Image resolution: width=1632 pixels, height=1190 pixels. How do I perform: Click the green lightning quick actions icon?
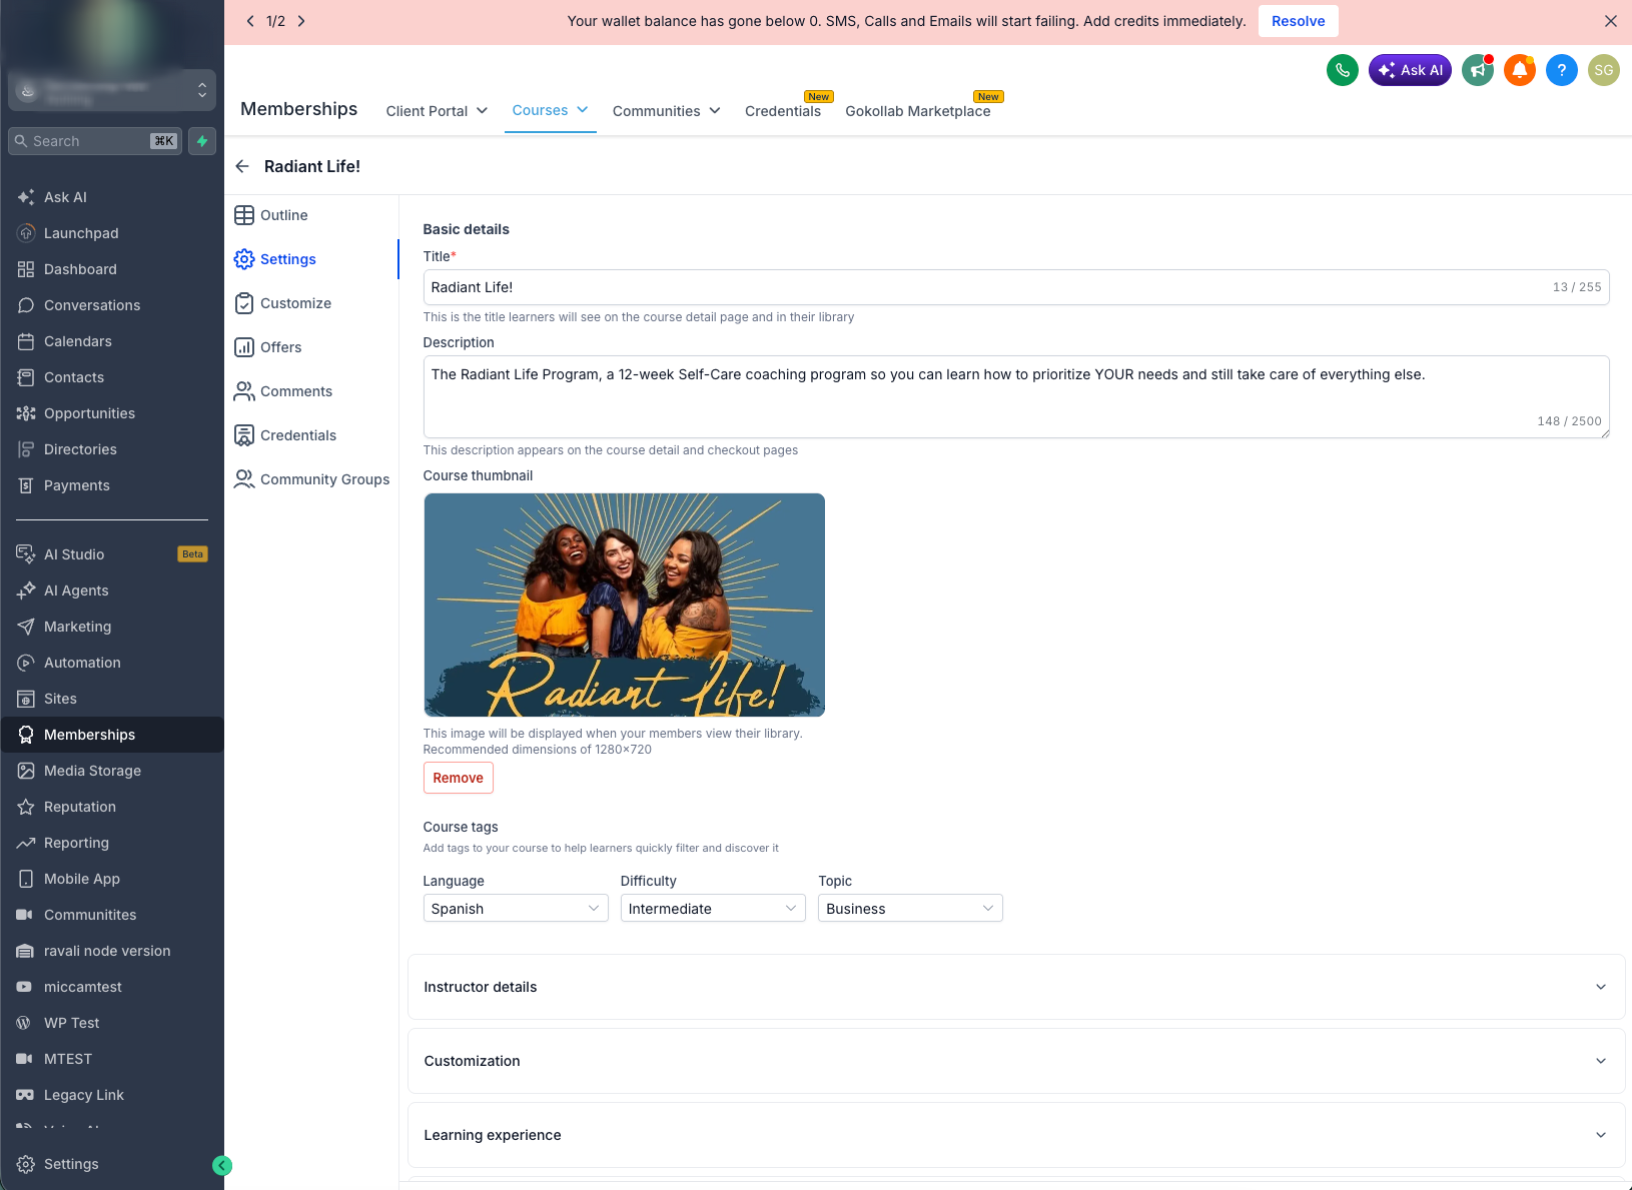[202, 141]
